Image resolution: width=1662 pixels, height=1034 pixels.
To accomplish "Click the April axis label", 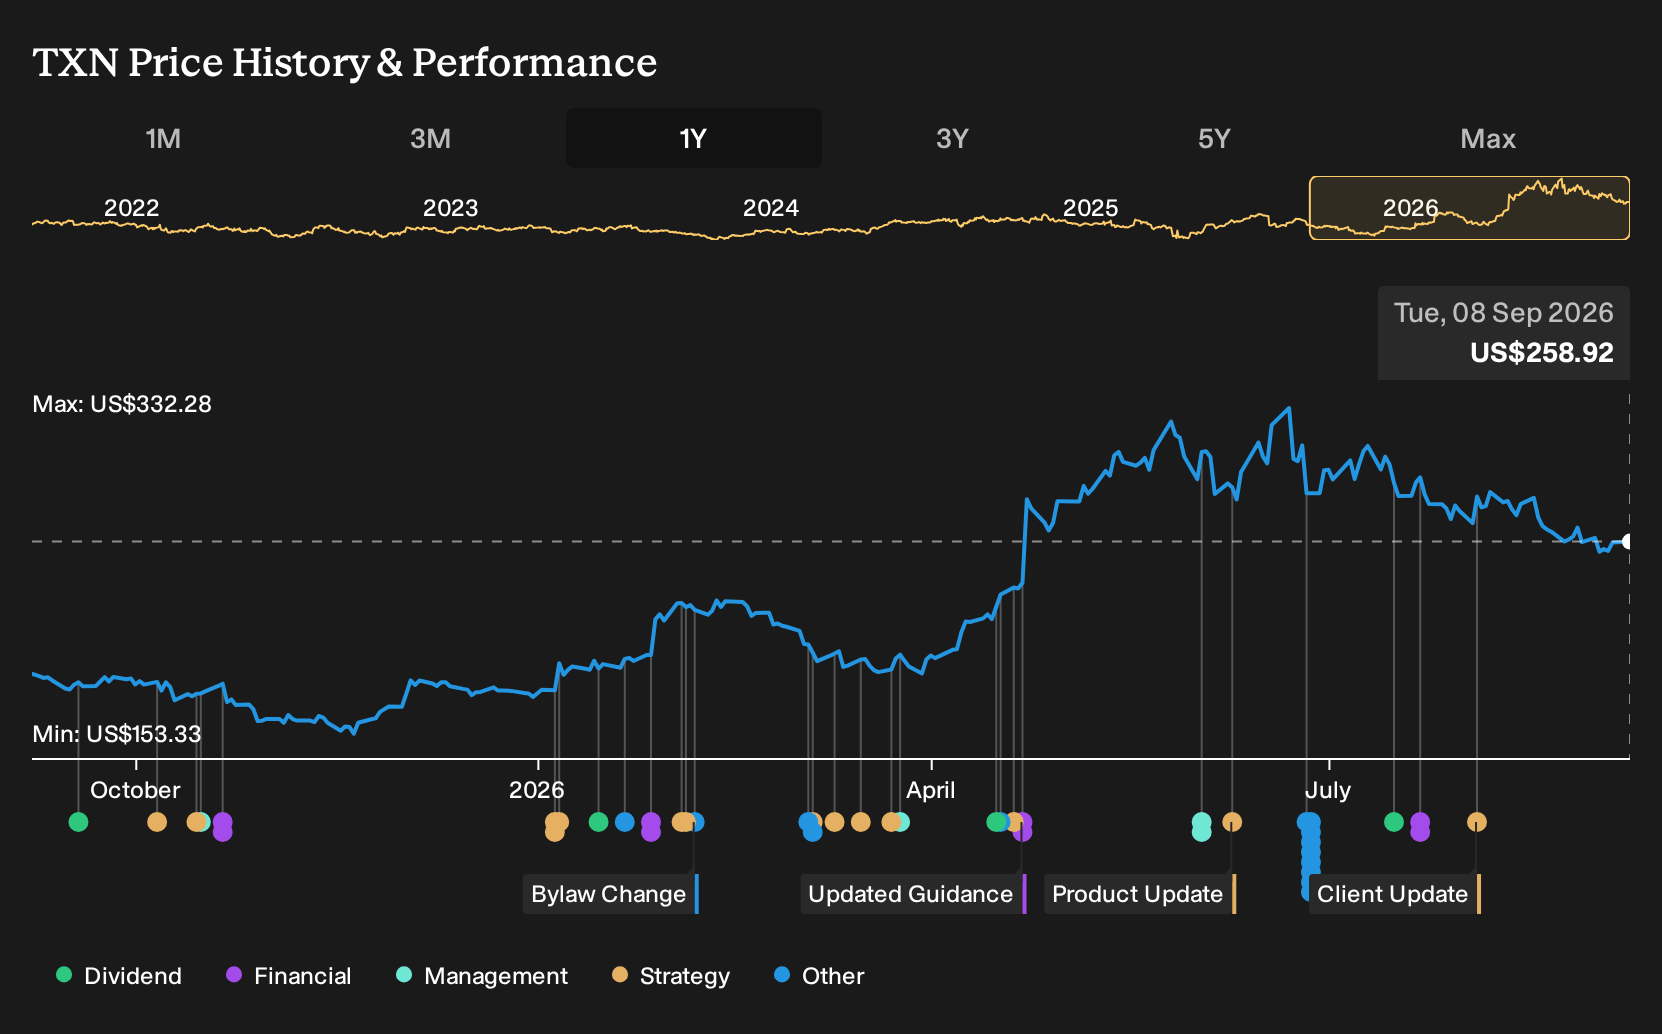I will tap(930, 790).
